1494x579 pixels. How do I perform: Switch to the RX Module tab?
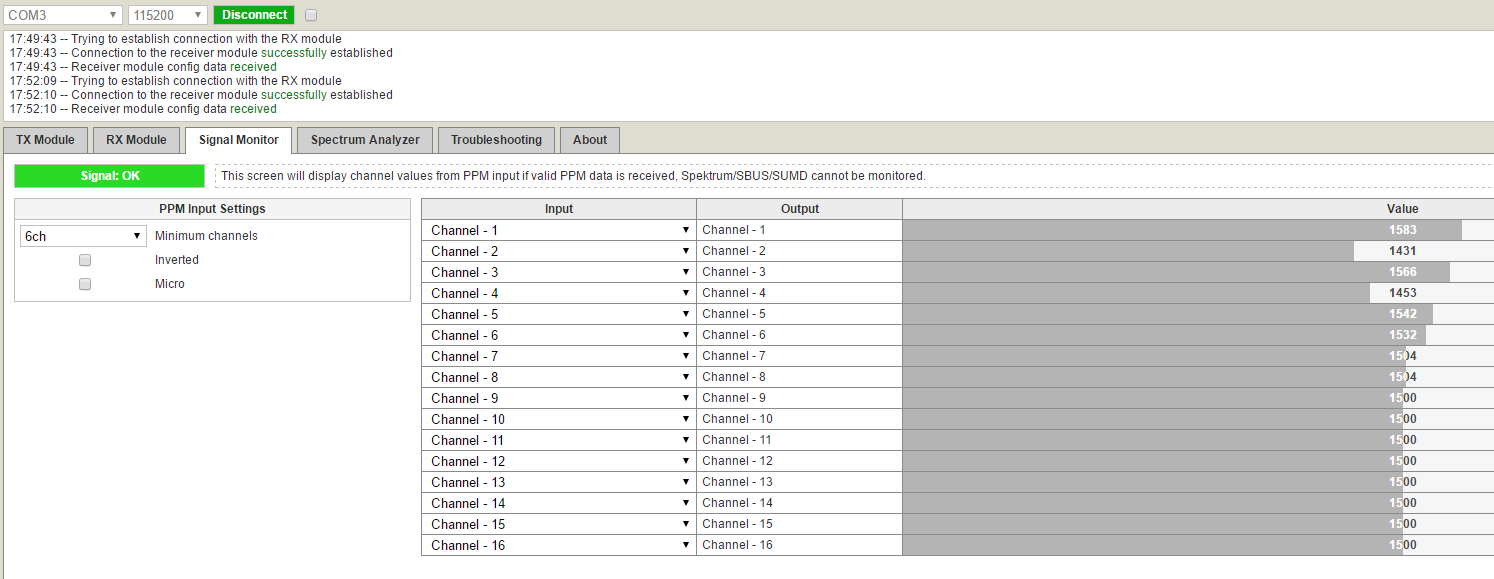click(x=136, y=140)
